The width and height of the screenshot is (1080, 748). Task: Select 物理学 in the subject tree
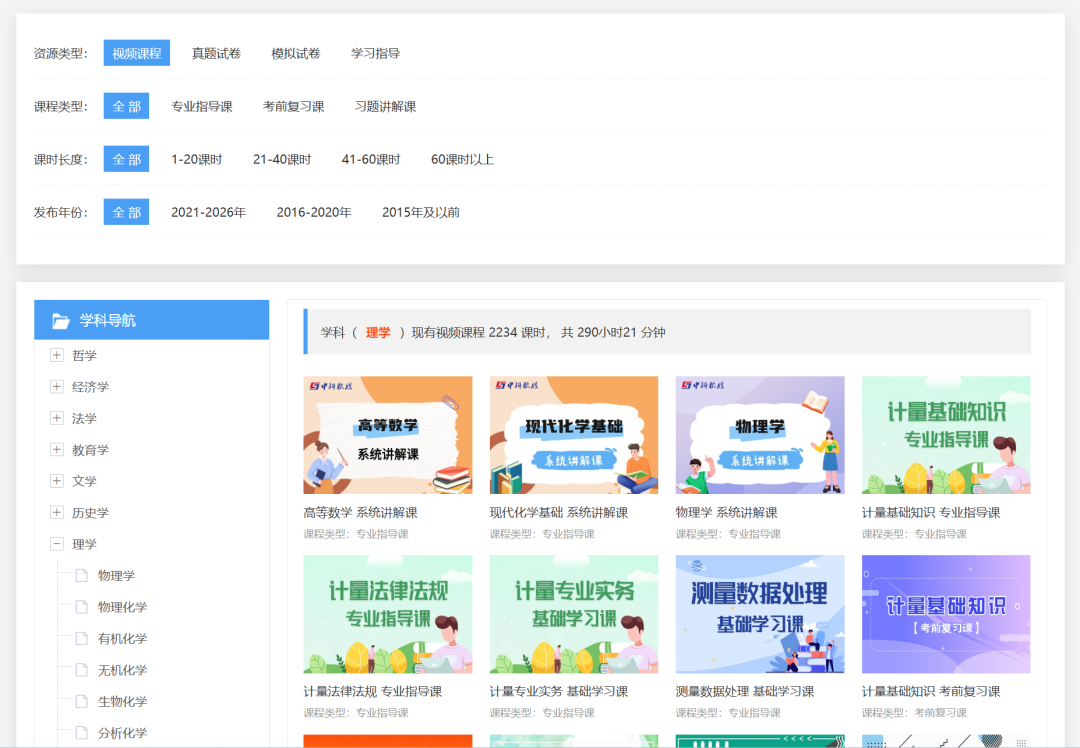click(116, 575)
